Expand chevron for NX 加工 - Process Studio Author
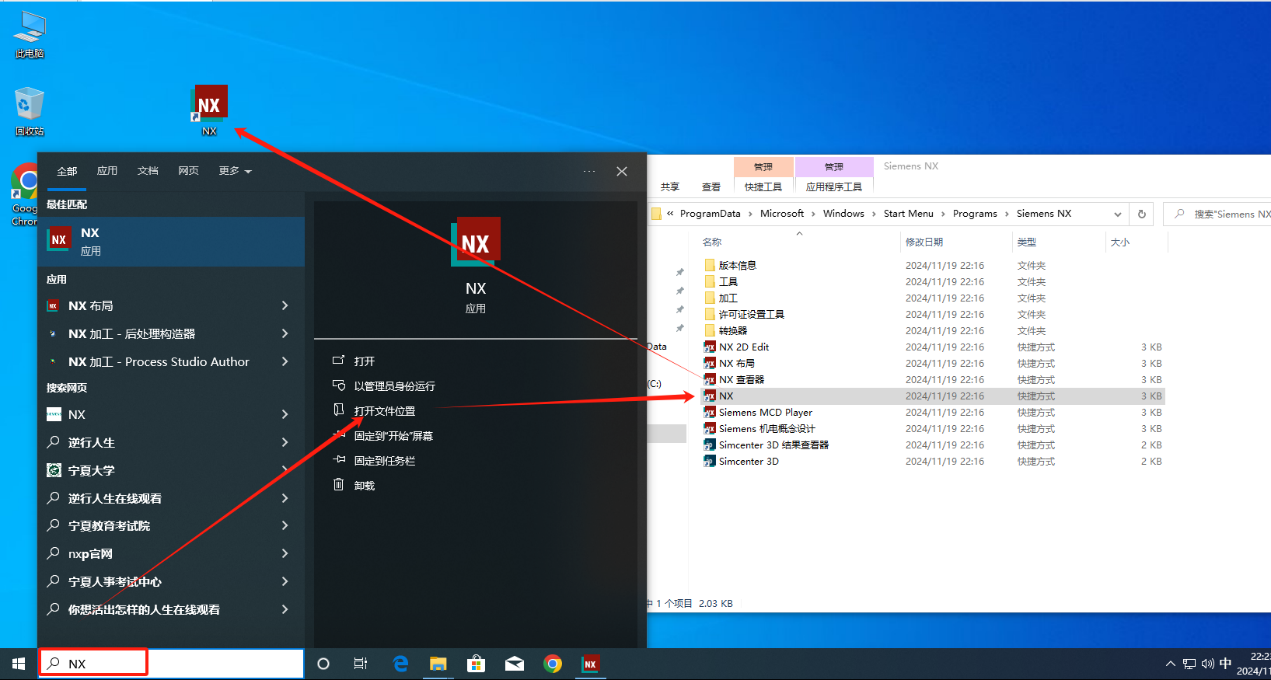This screenshot has width=1271, height=680. [x=285, y=362]
